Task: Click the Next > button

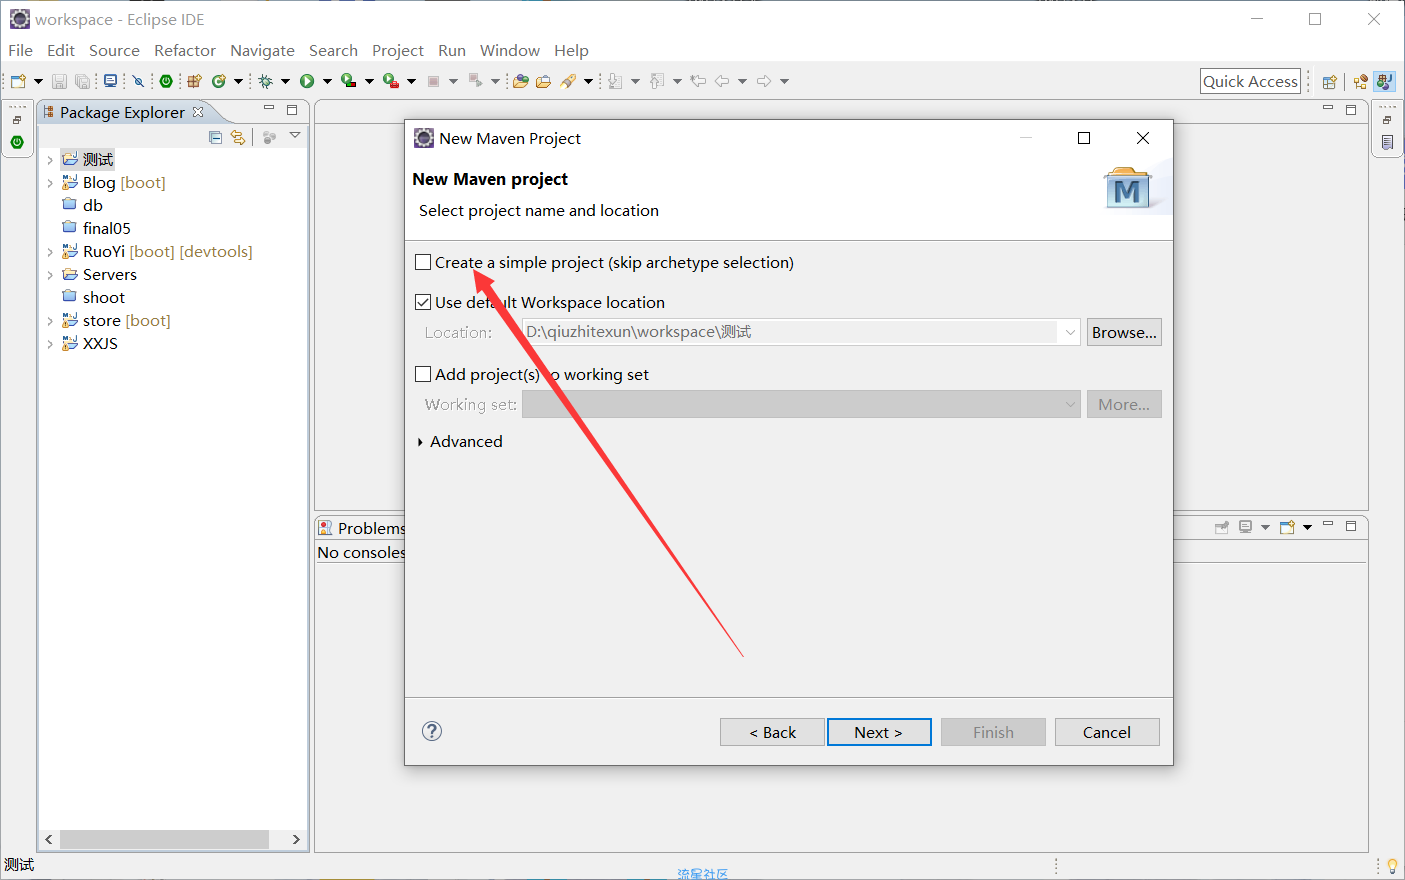Action: coord(879,732)
